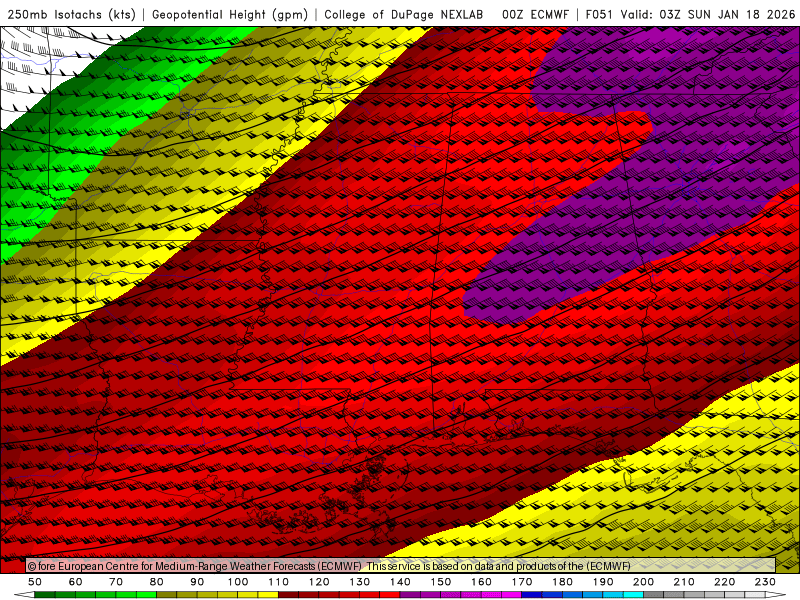This screenshot has height=600, width=800.
Task: Click the legend value 90
Action: (197, 582)
